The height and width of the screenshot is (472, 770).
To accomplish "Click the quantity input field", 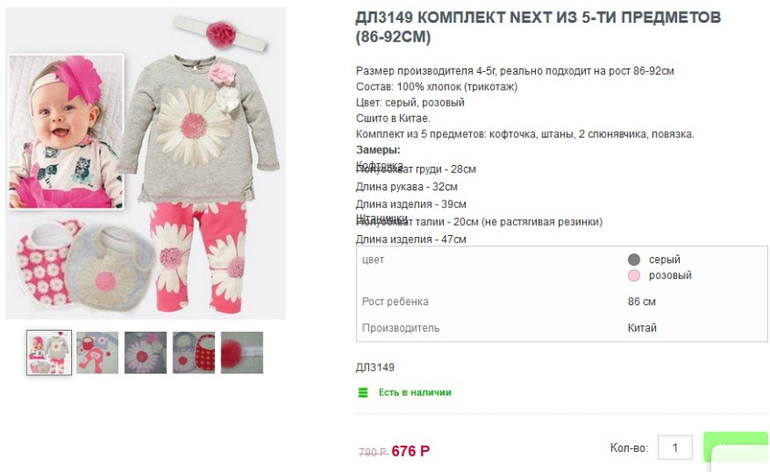I will pyautogui.click(x=676, y=448).
